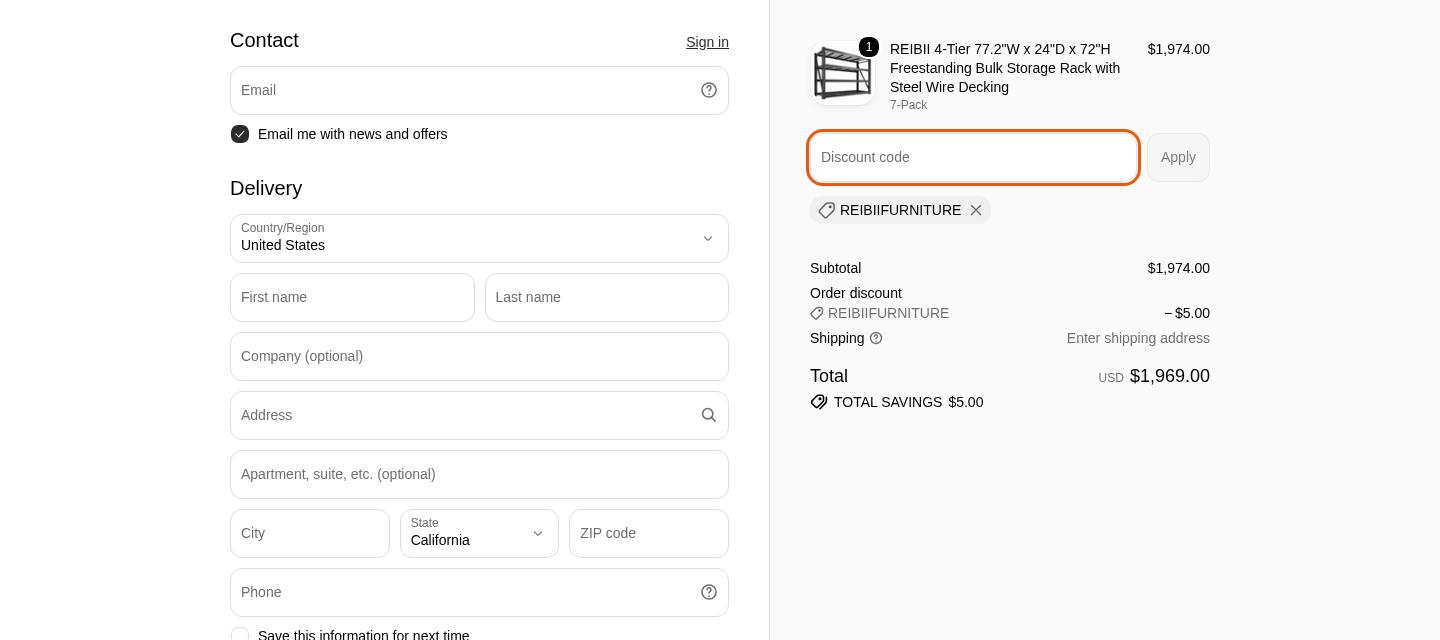The height and width of the screenshot is (640, 1440).
Task: Click the Contact section heading
Action: point(264,40)
